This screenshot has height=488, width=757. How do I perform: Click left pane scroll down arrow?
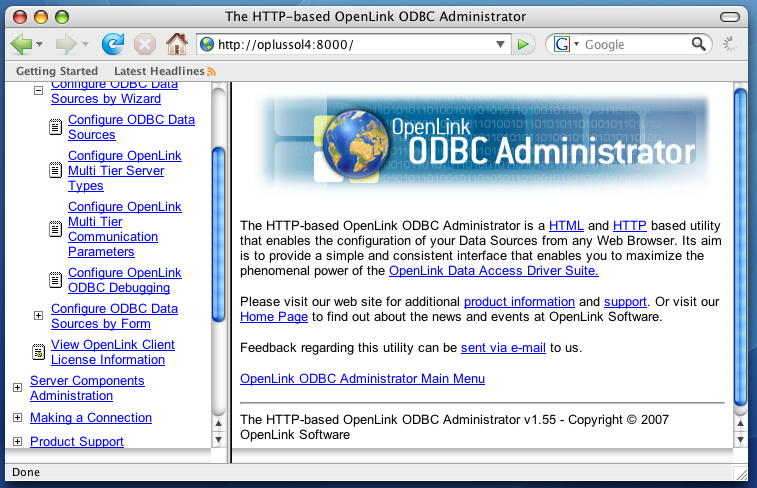219,440
